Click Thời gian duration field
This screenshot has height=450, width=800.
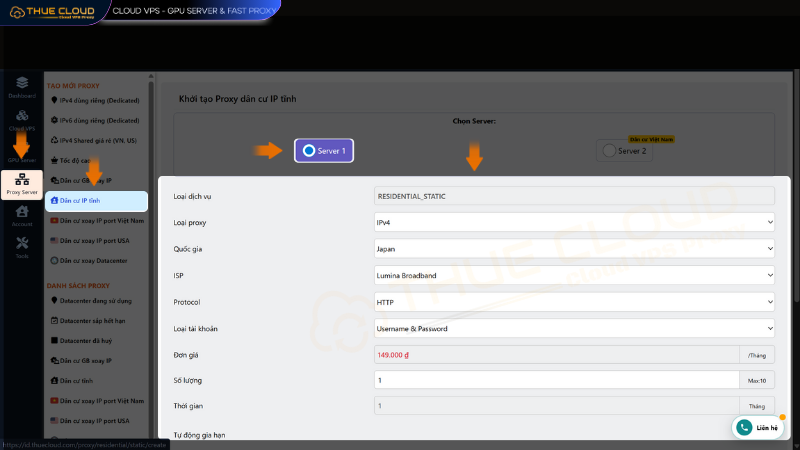[x=556, y=406]
